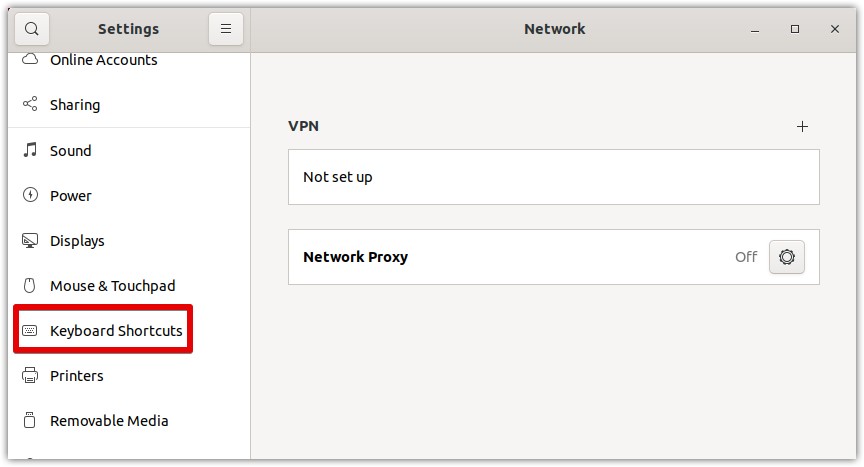864x467 pixels.
Task: Open Network Proxy gear settings
Action: (787, 257)
